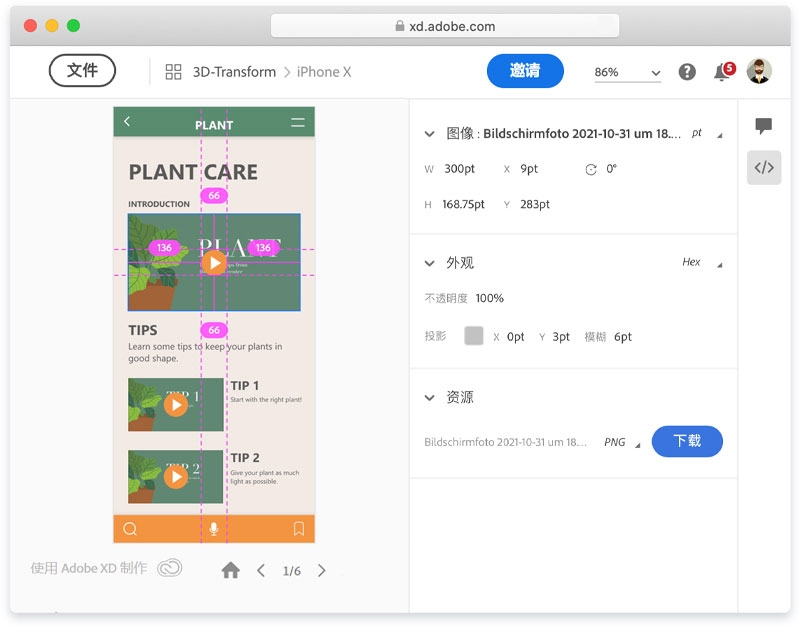This screenshot has height=627, width=800.
Task: Go to next artboard arrow
Action: [321, 570]
